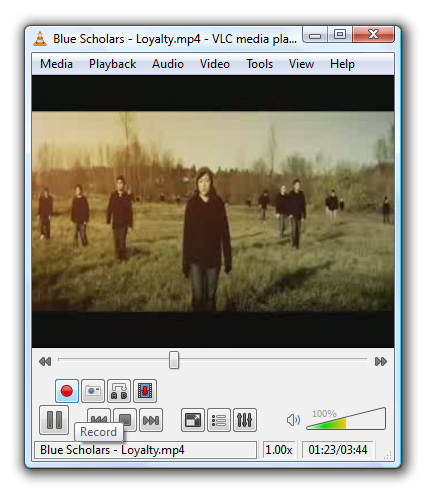Show the playlist
This screenshot has width=428, height=502.
(x=219, y=420)
